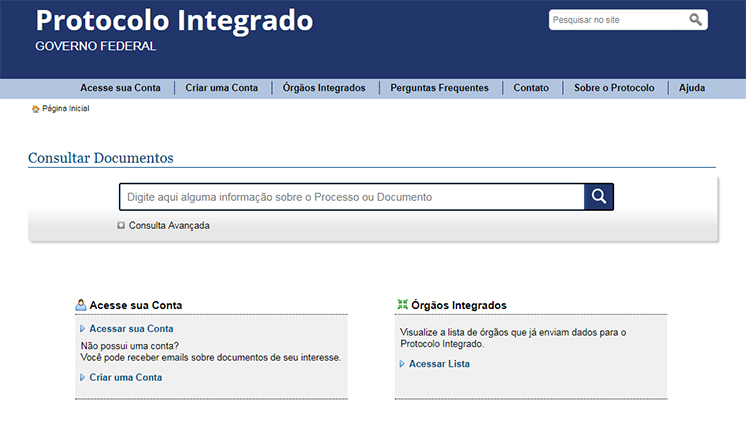Click the Consultar Documentos heading
Screen dimensions: 746x423
(101, 157)
